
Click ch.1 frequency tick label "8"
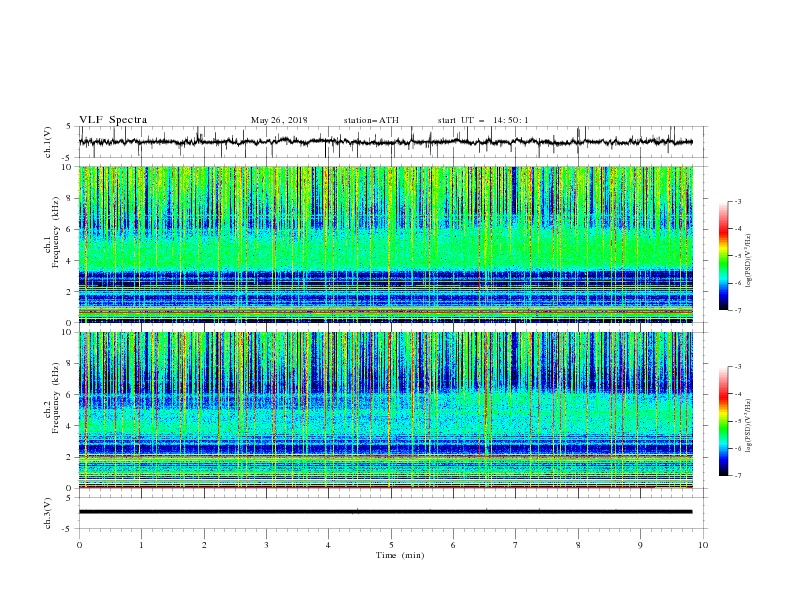70,198
